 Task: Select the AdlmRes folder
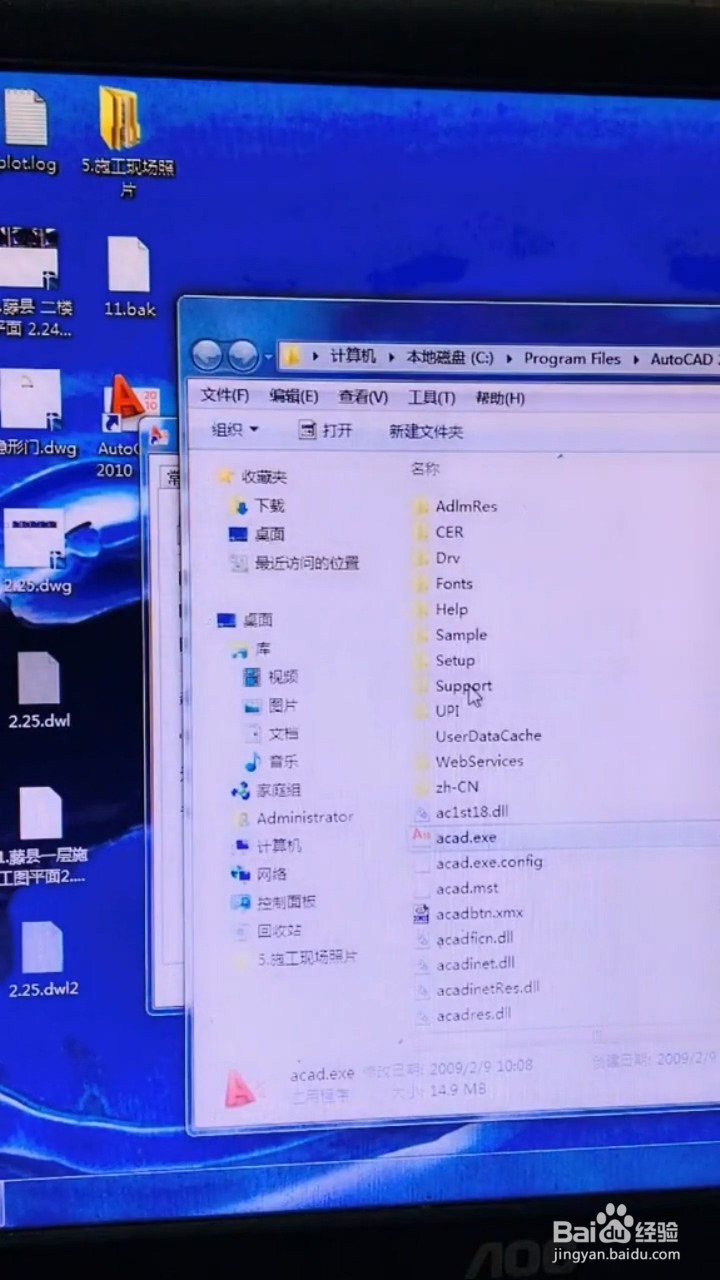tap(455, 505)
